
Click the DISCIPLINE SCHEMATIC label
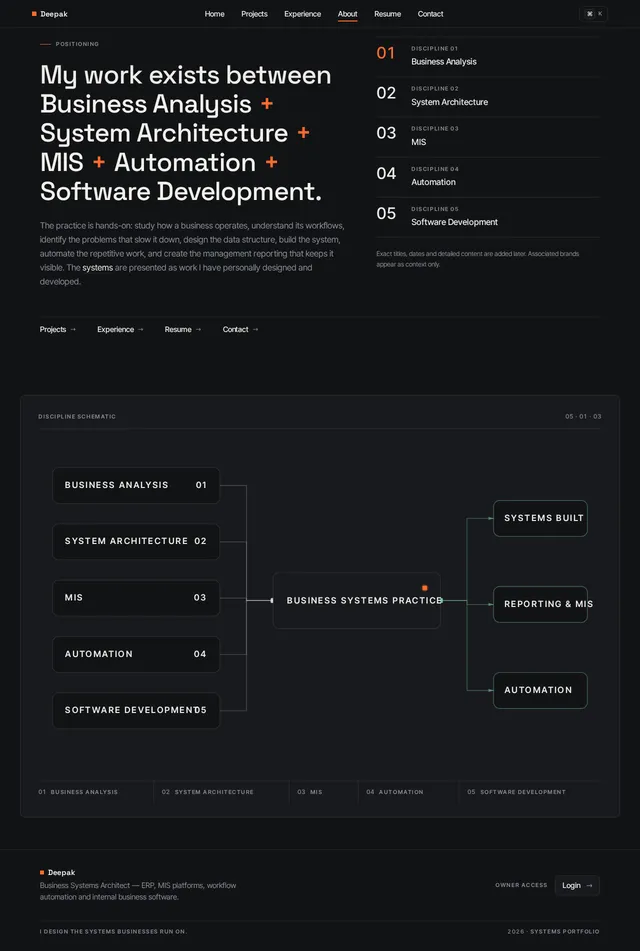[x=77, y=417]
